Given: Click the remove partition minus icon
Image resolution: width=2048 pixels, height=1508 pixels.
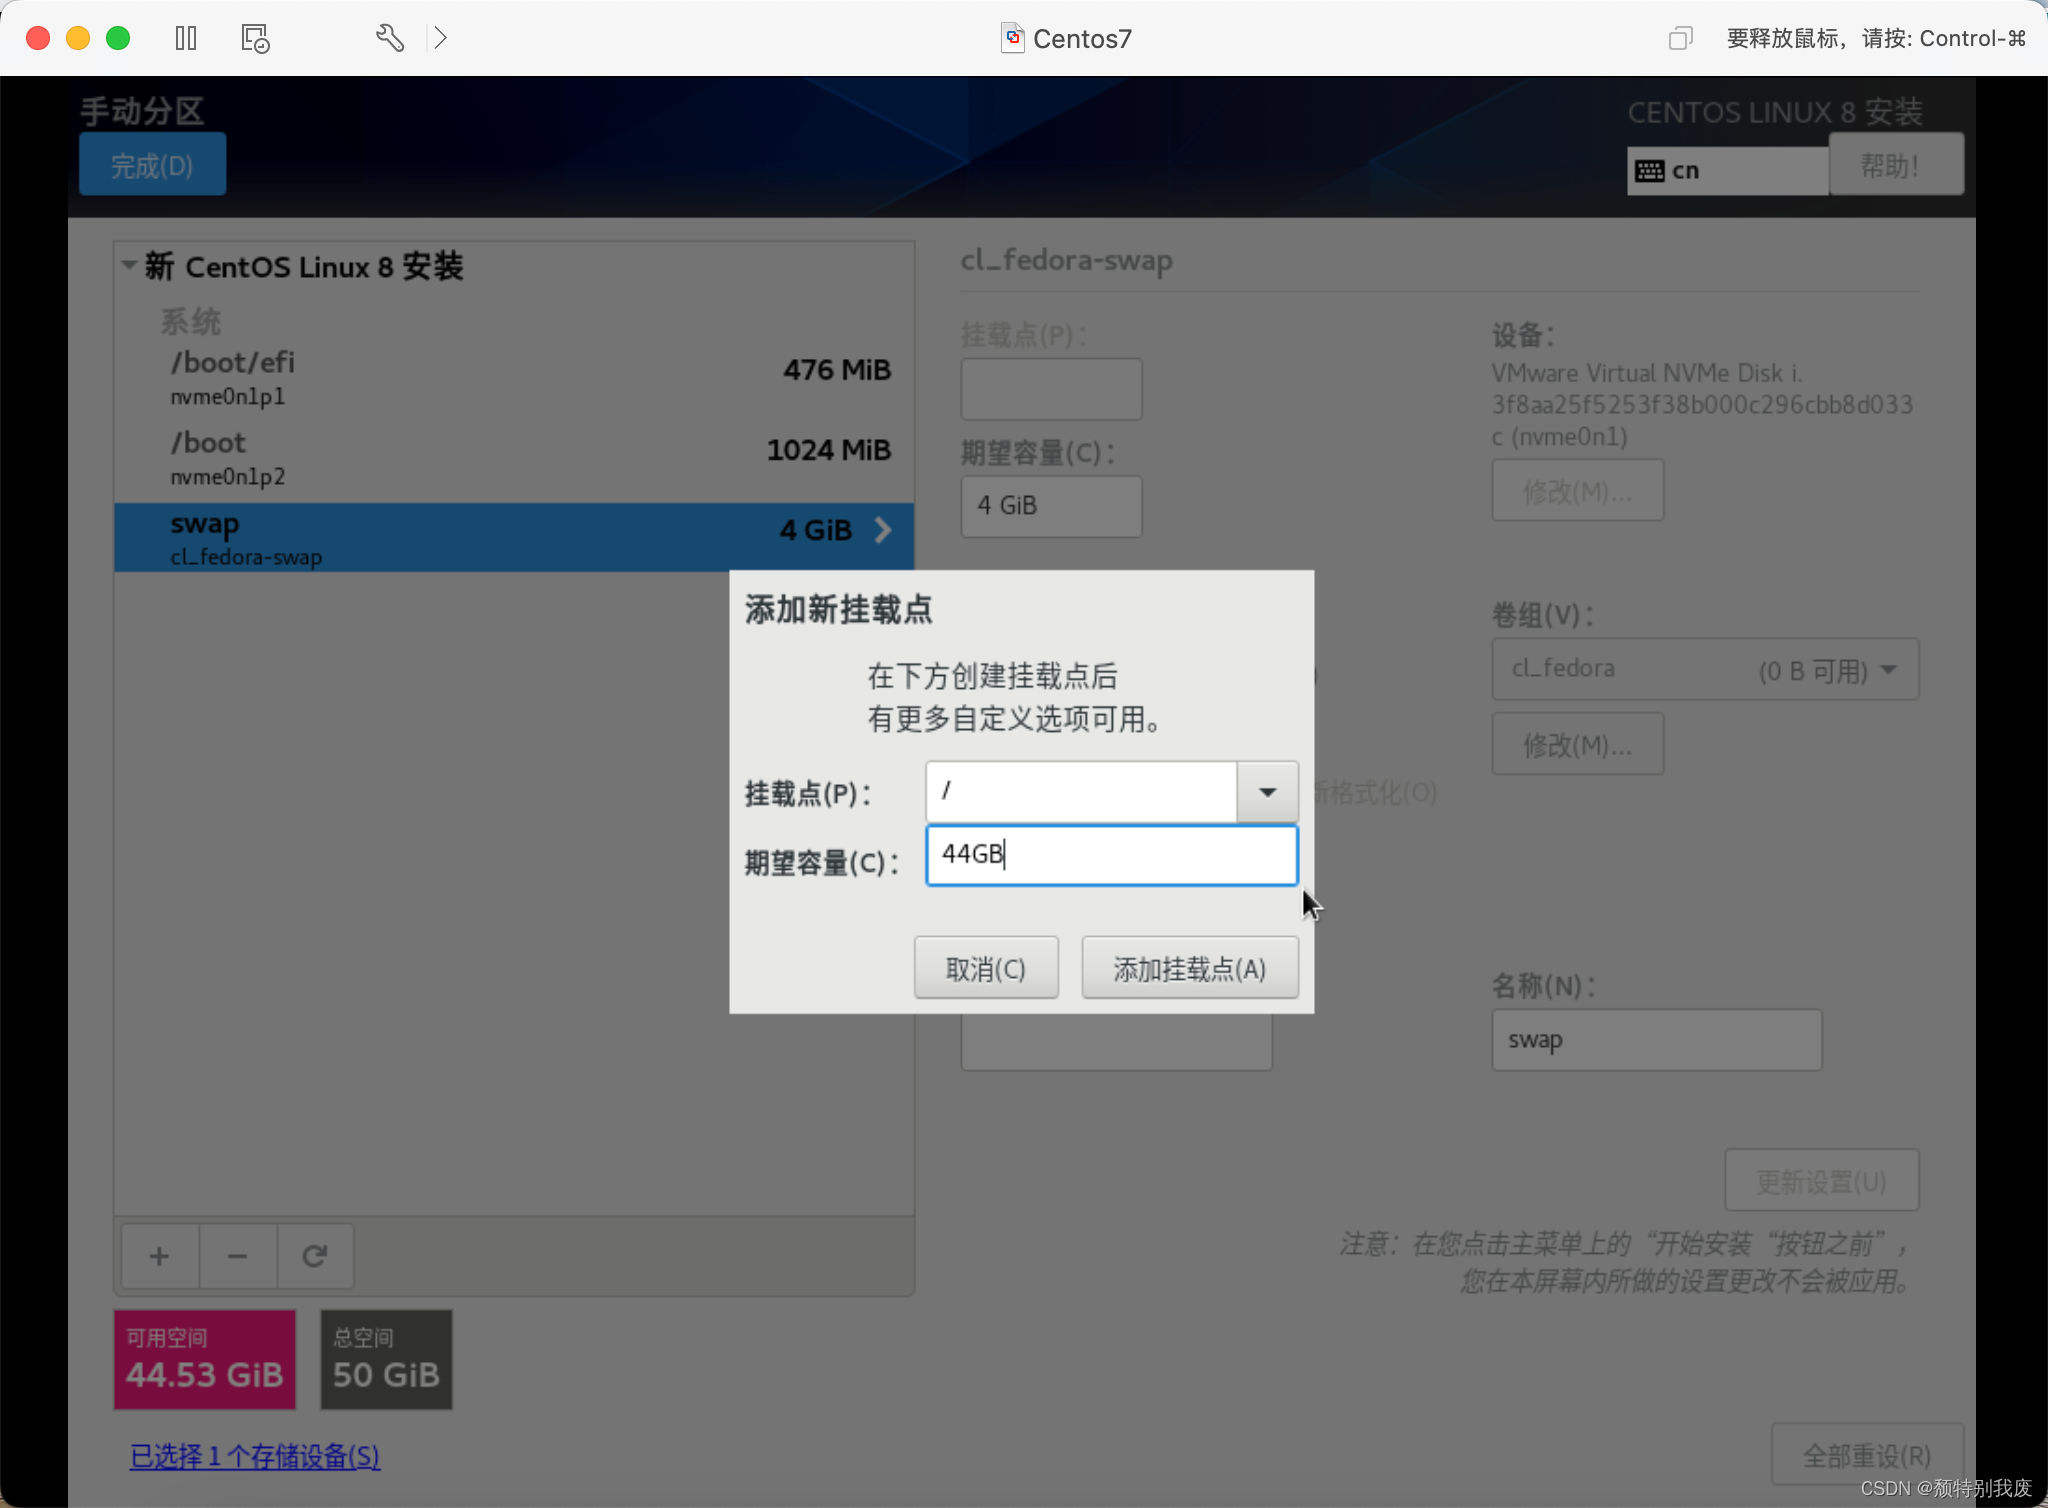Looking at the screenshot, I should click(237, 1256).
